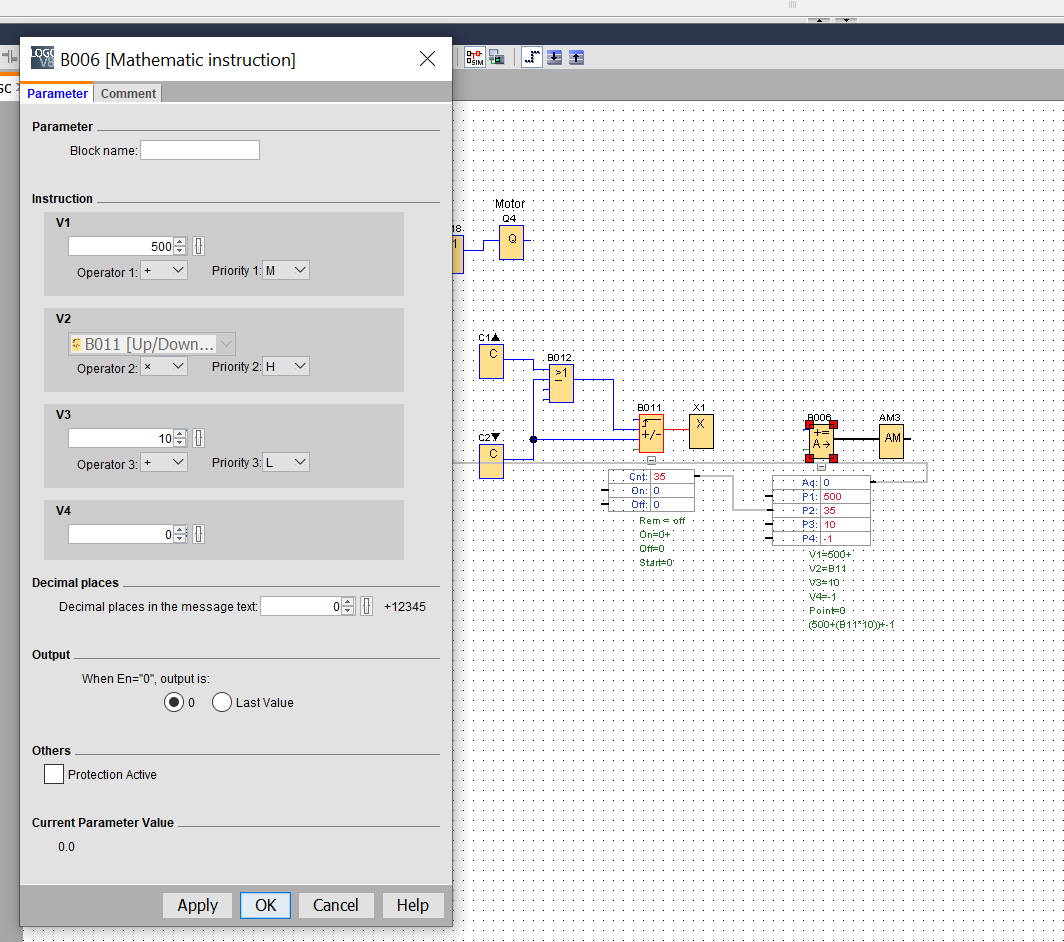
Task: Click the Simulation toolbar icon
Action: tap(473, 57)
